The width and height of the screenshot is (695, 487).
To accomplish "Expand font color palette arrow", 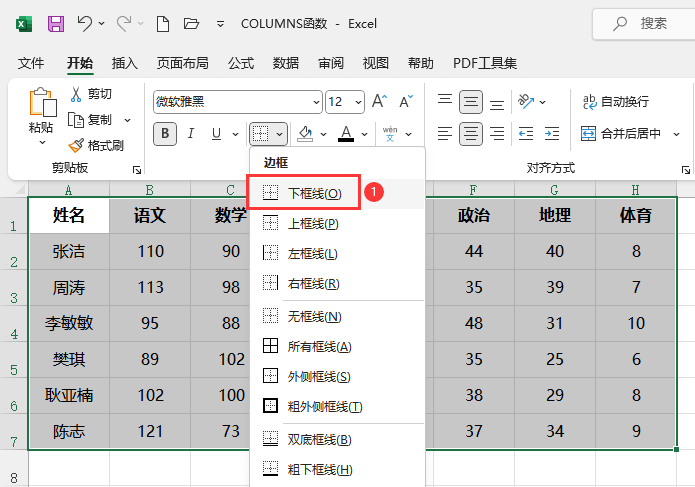I will 364,134.
